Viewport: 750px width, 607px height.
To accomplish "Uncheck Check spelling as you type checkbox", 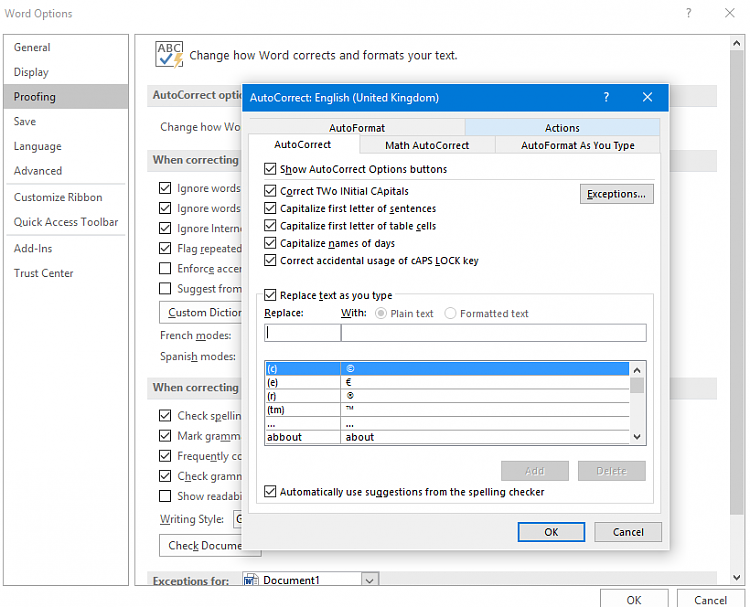I will point(165,415).
